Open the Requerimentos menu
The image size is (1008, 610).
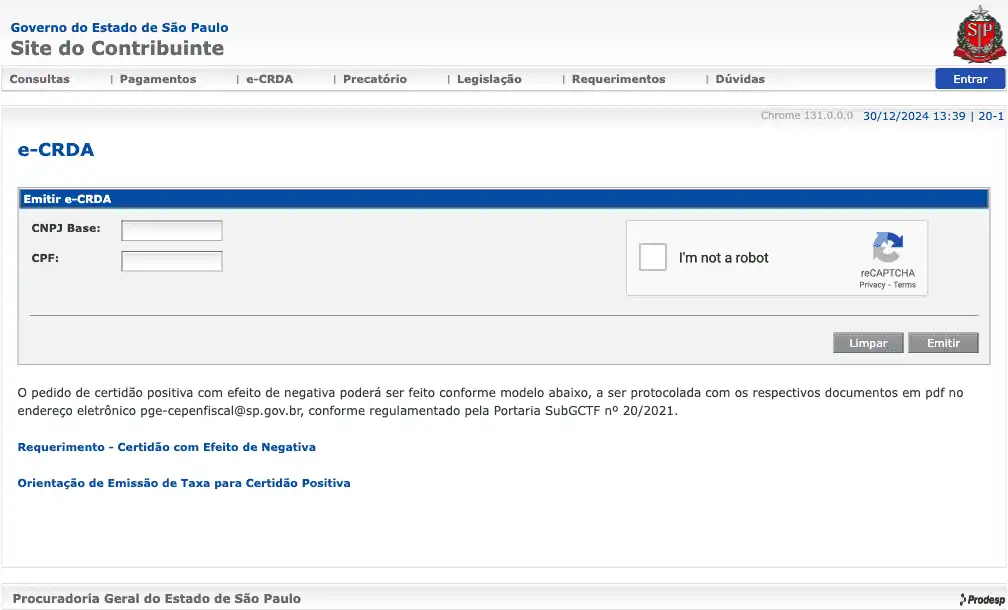tap(618, 79)
